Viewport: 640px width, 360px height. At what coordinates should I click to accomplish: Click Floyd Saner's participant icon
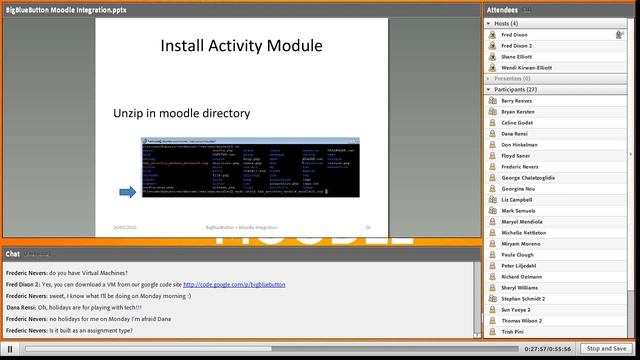[x=493, y=156]
